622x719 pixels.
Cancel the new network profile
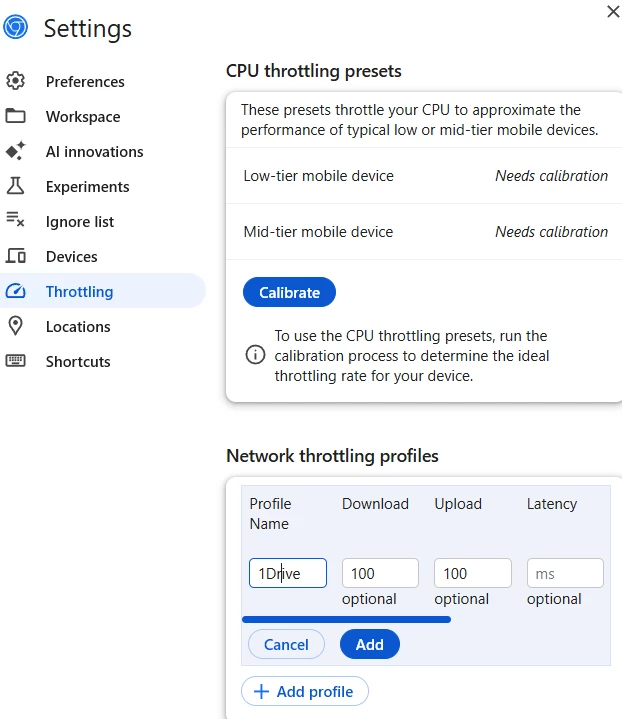[x=286, y=644]
